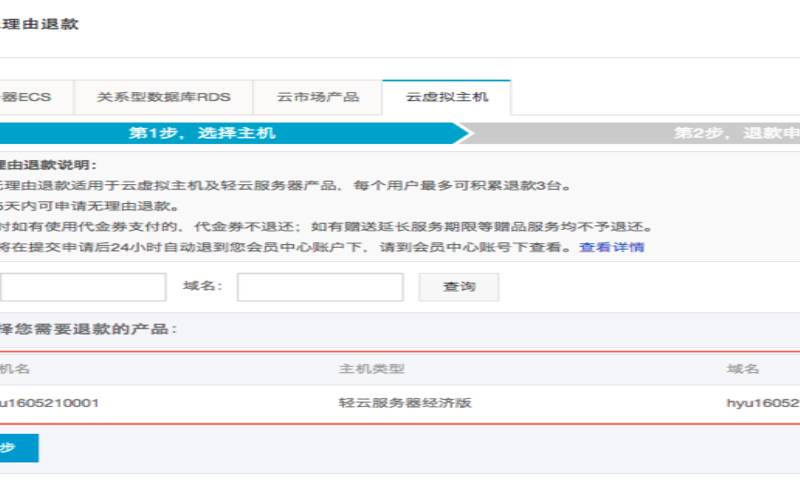The image size is (800, 500).
Task: Focus the 域名 input field
Action: pos(320,287)
